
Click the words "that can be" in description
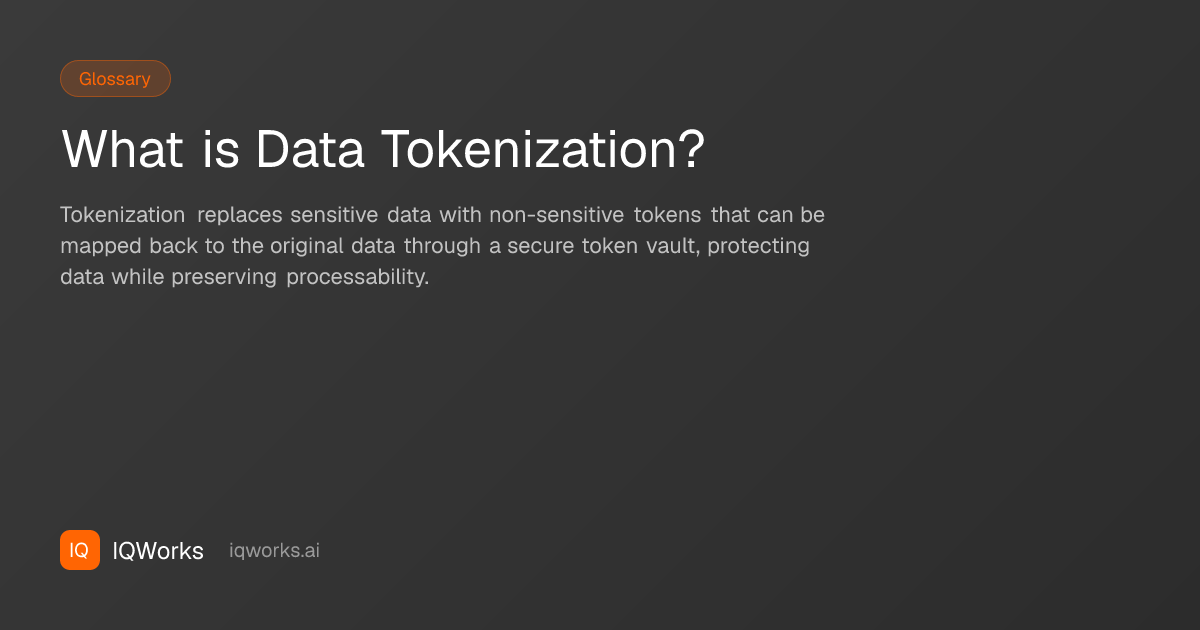768,215
